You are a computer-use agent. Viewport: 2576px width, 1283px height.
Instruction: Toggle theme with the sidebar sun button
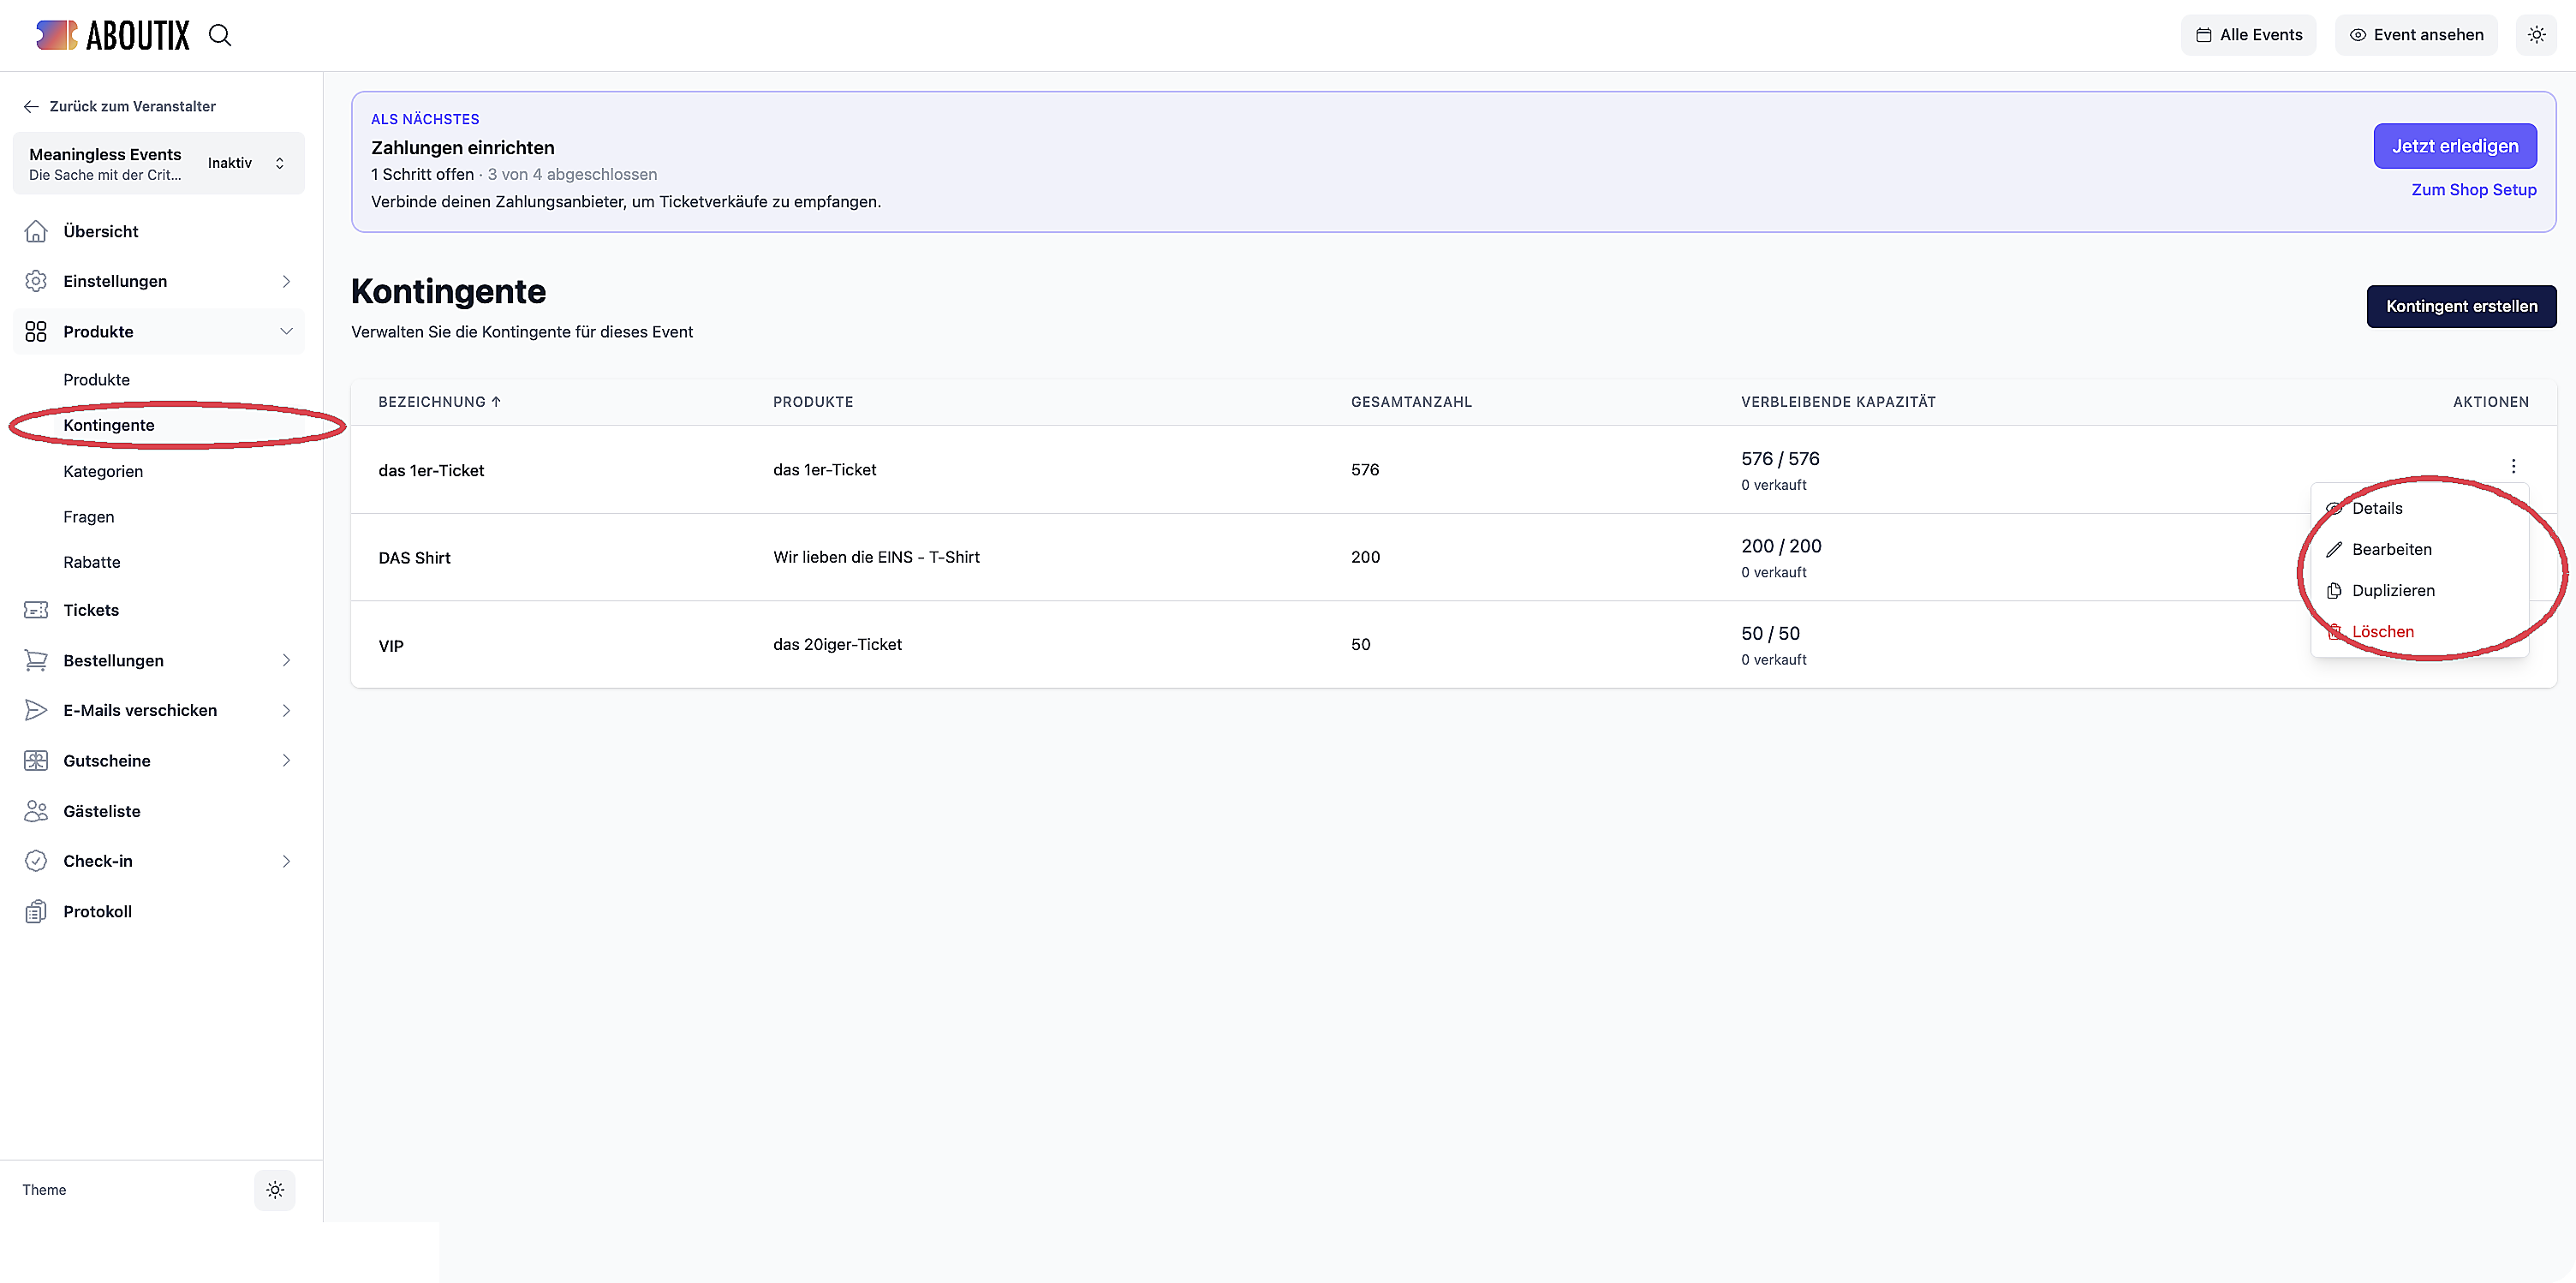tap(275, 1190)
